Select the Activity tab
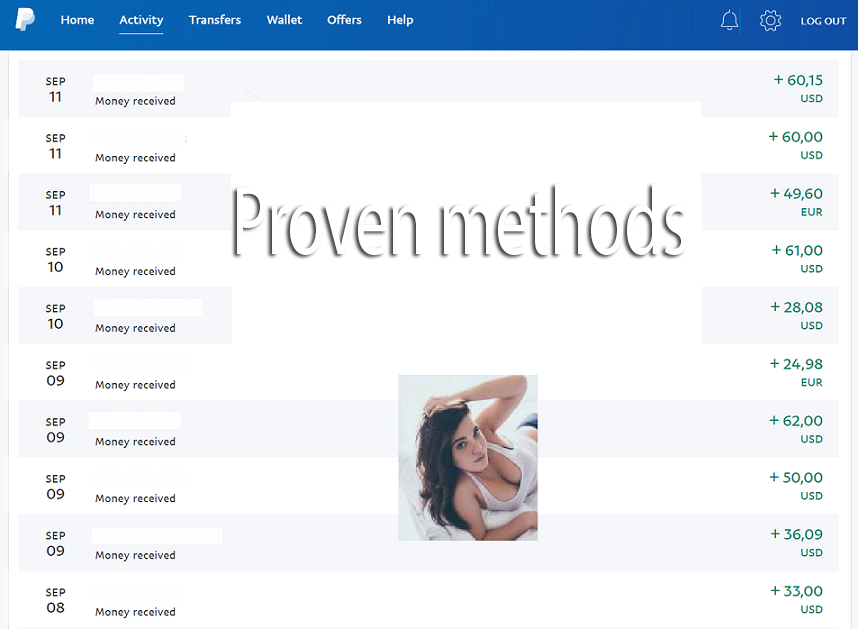This screenshot has height=629, width=858. coord(141,20)
